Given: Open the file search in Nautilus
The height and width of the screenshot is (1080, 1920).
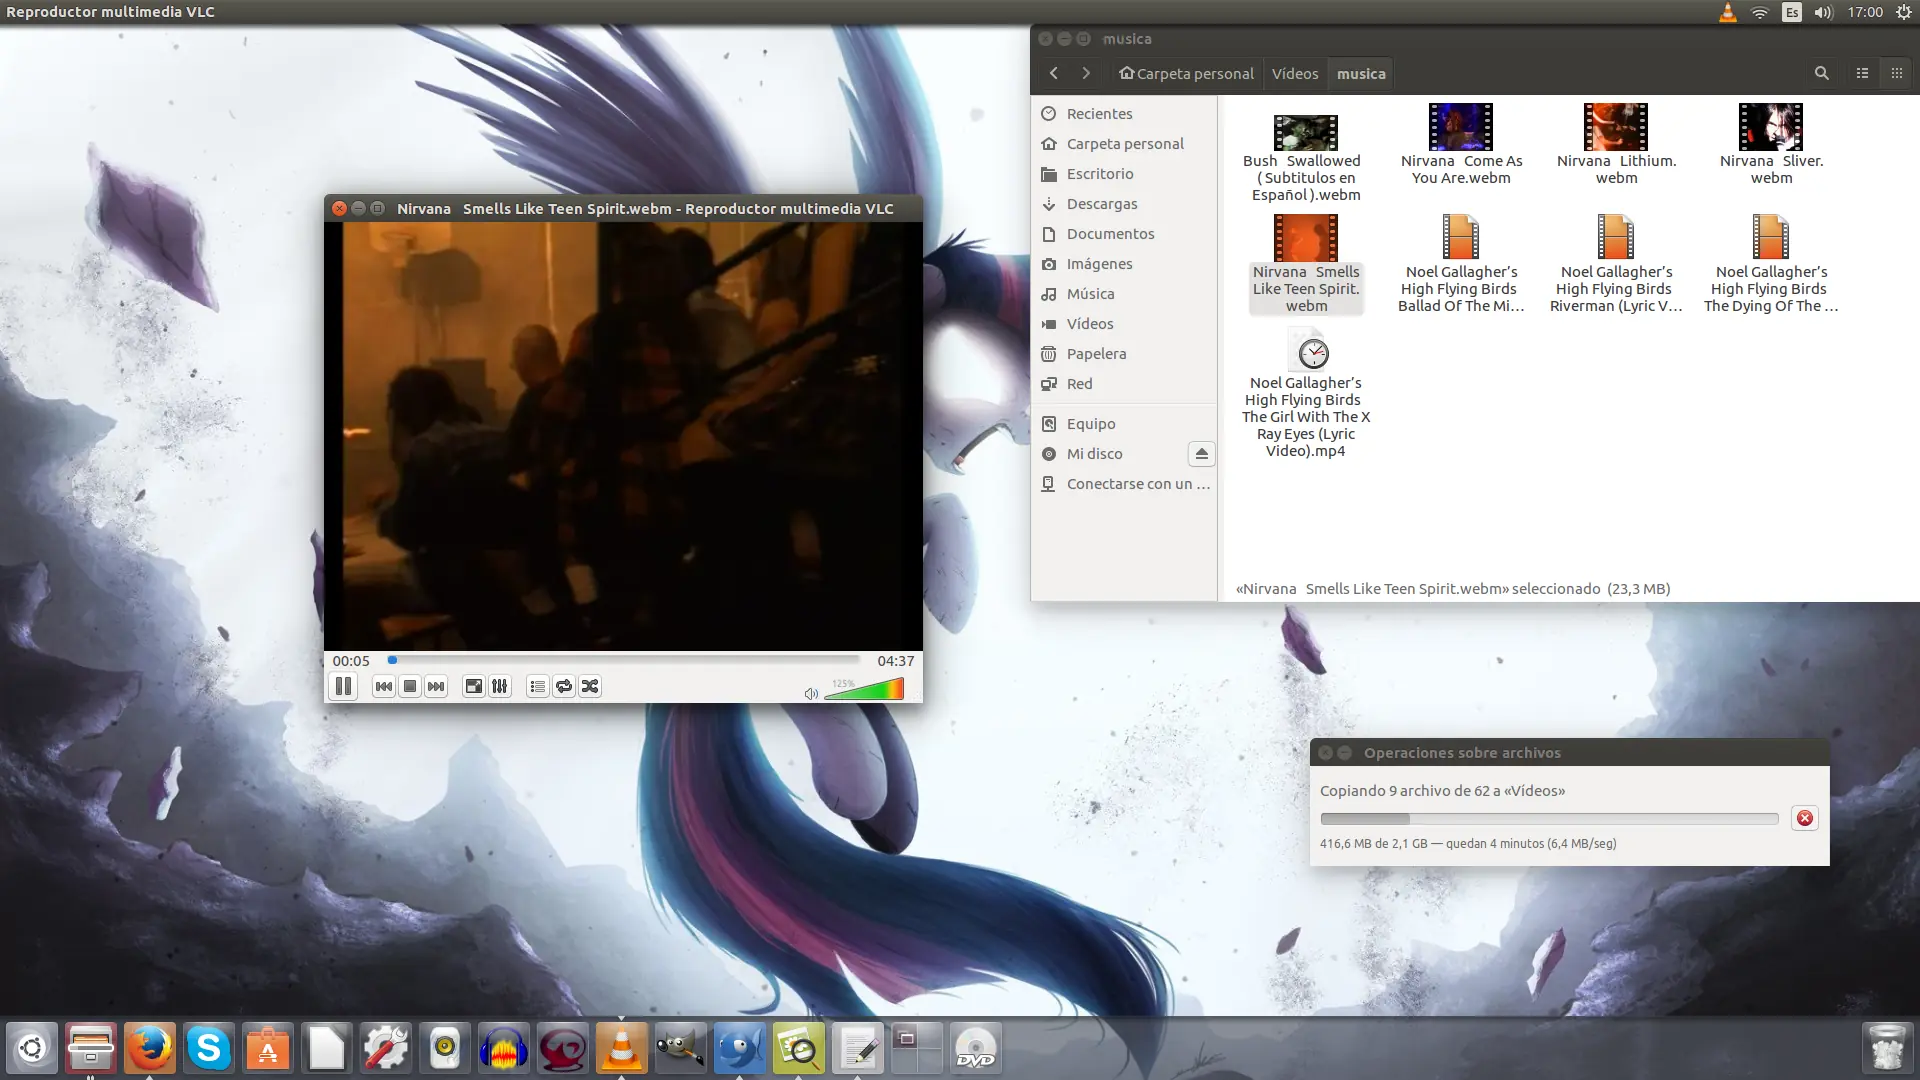Looking at the screenshot, I should (1821, 73).
